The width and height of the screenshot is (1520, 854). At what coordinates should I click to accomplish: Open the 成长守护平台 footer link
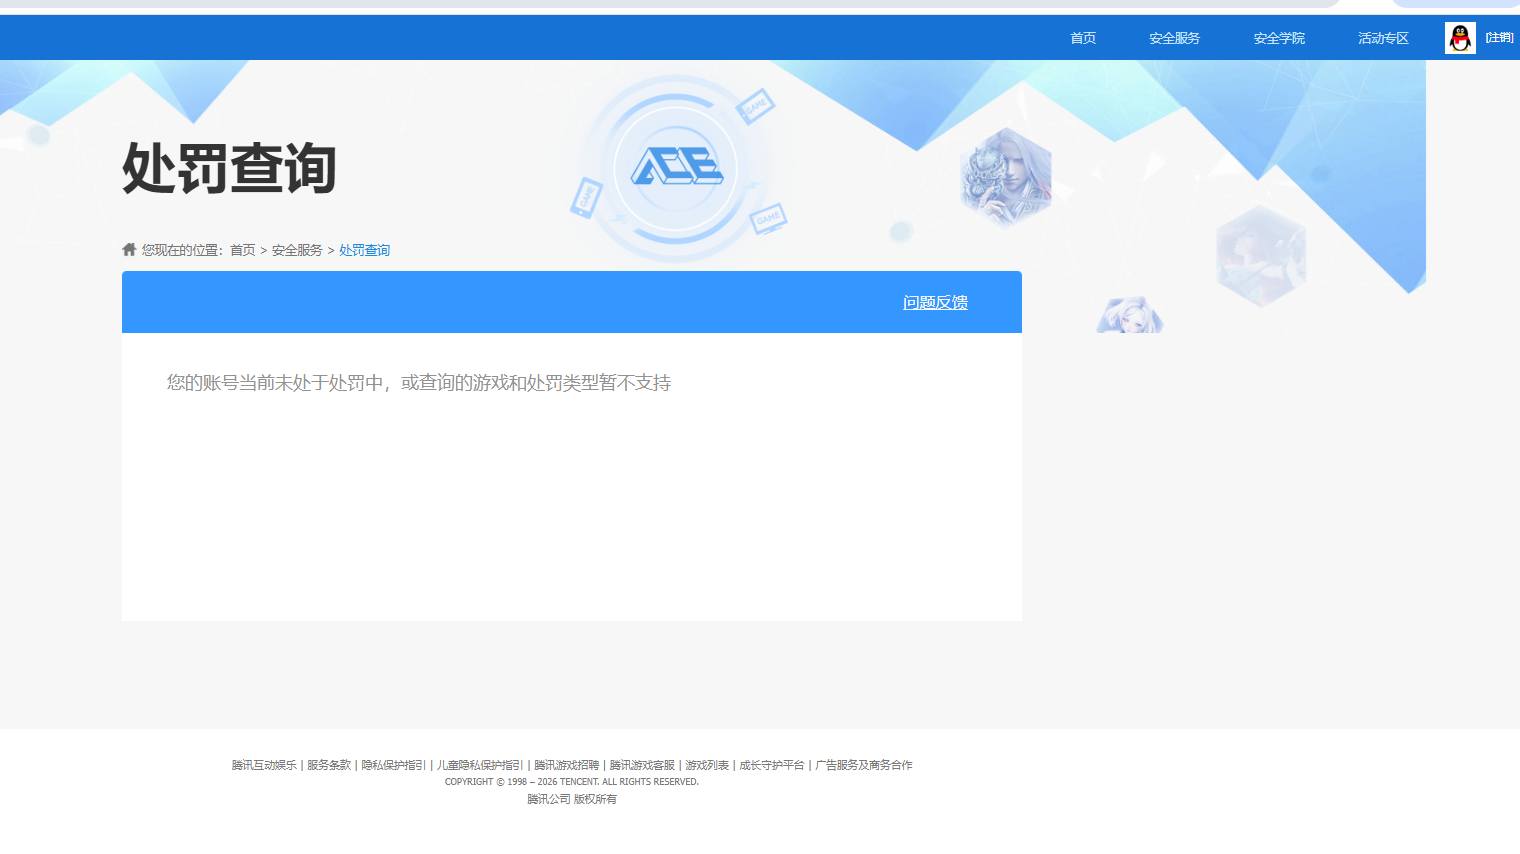(x=770, y=764)
